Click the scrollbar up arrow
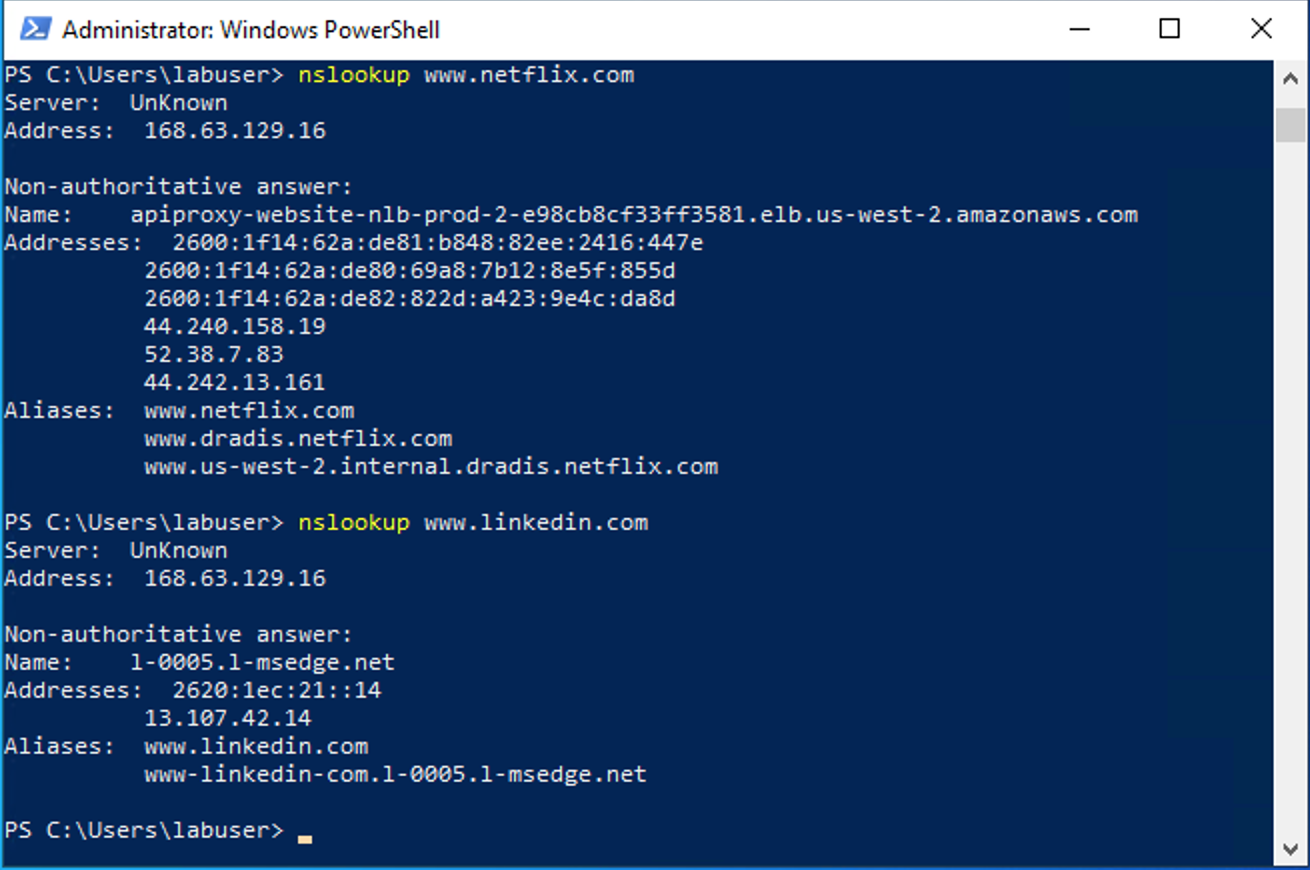Viewport: 1310px width, 870px height. [1291, 77]
